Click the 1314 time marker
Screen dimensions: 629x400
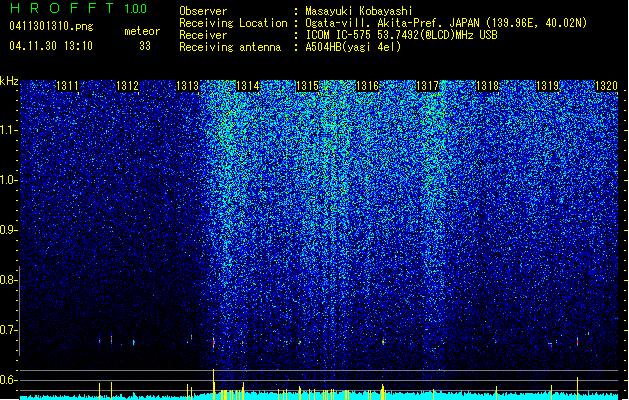pyautogui.click(x=248, y=86)
